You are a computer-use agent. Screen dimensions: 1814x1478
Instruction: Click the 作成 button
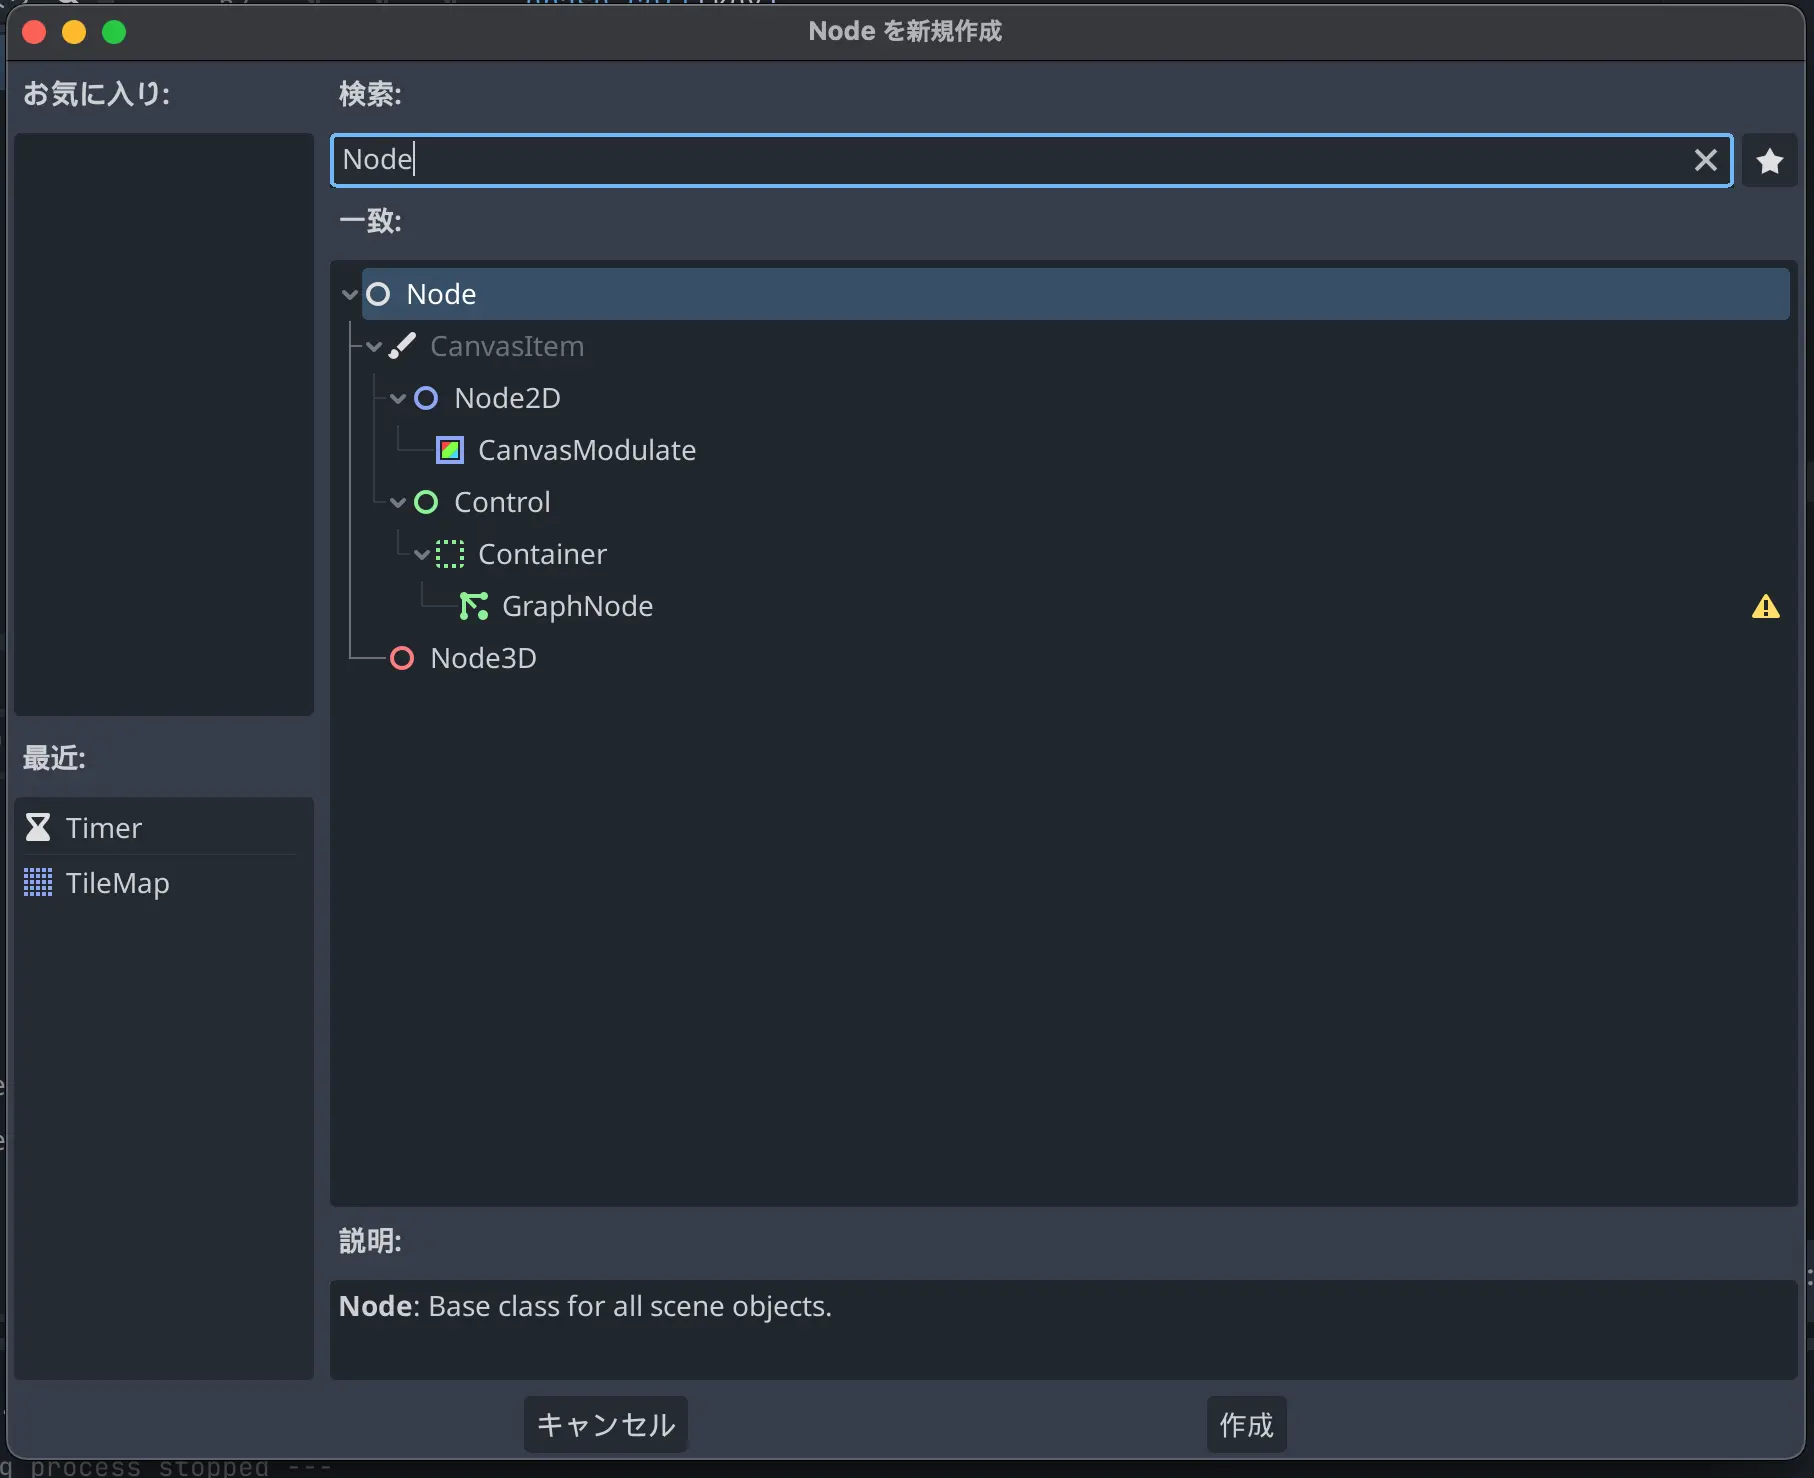(1246, 1424)
